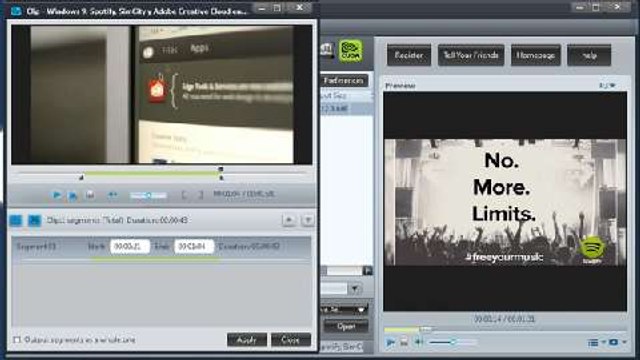Stop playback in the main Preview panel

(x=404, y=342)
